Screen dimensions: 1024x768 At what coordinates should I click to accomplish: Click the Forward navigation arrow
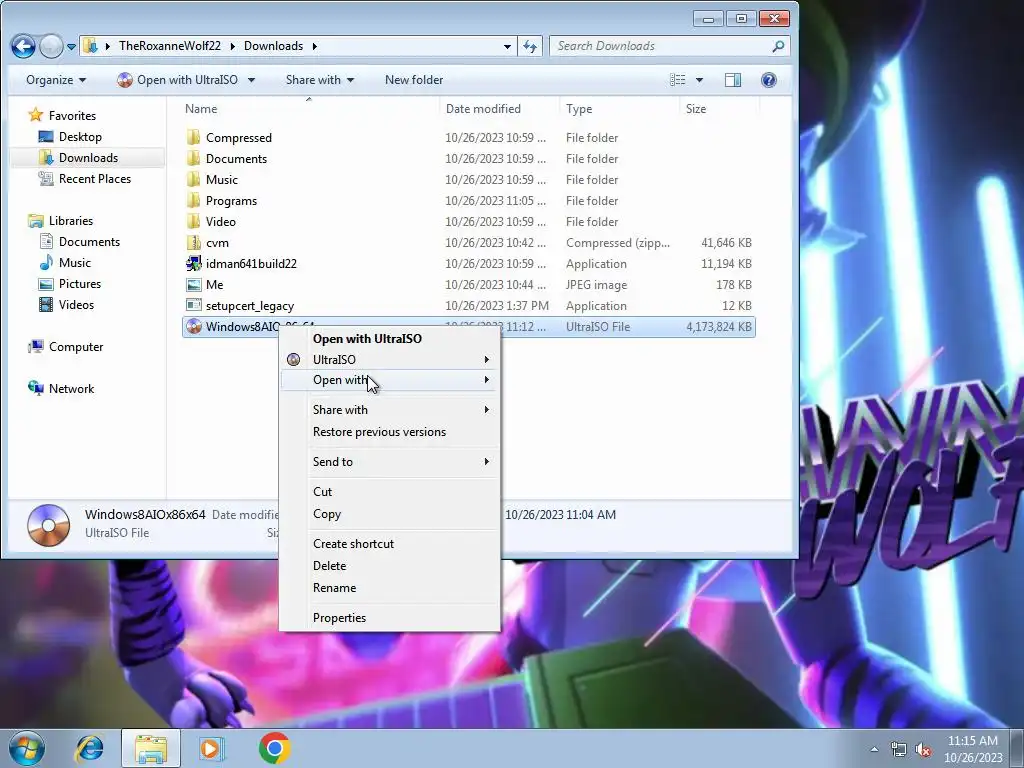coord(51,46)
